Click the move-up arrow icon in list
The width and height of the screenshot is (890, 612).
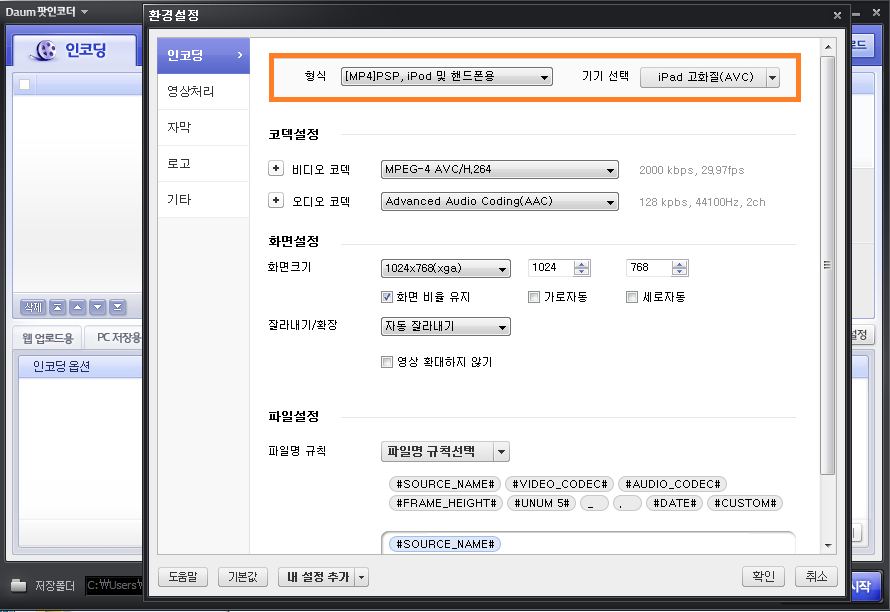[x=77, y=307]
